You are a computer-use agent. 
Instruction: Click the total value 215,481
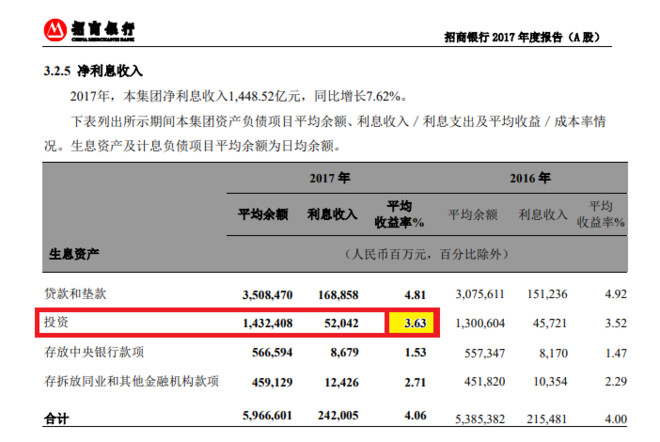click(547, 419)
